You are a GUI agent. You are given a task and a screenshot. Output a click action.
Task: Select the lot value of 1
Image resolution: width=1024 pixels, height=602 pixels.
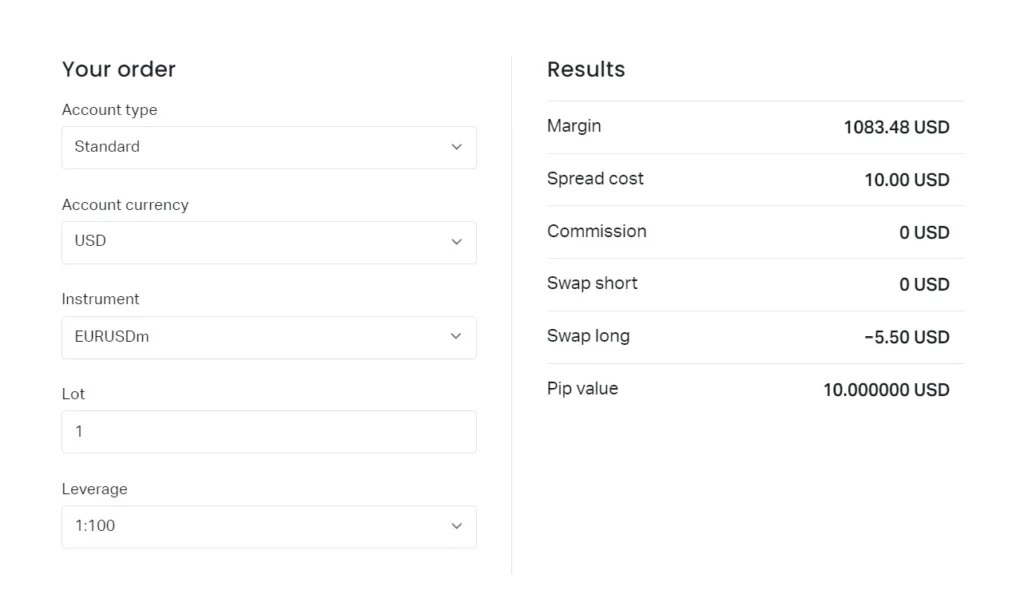click(x=78, y=431)
